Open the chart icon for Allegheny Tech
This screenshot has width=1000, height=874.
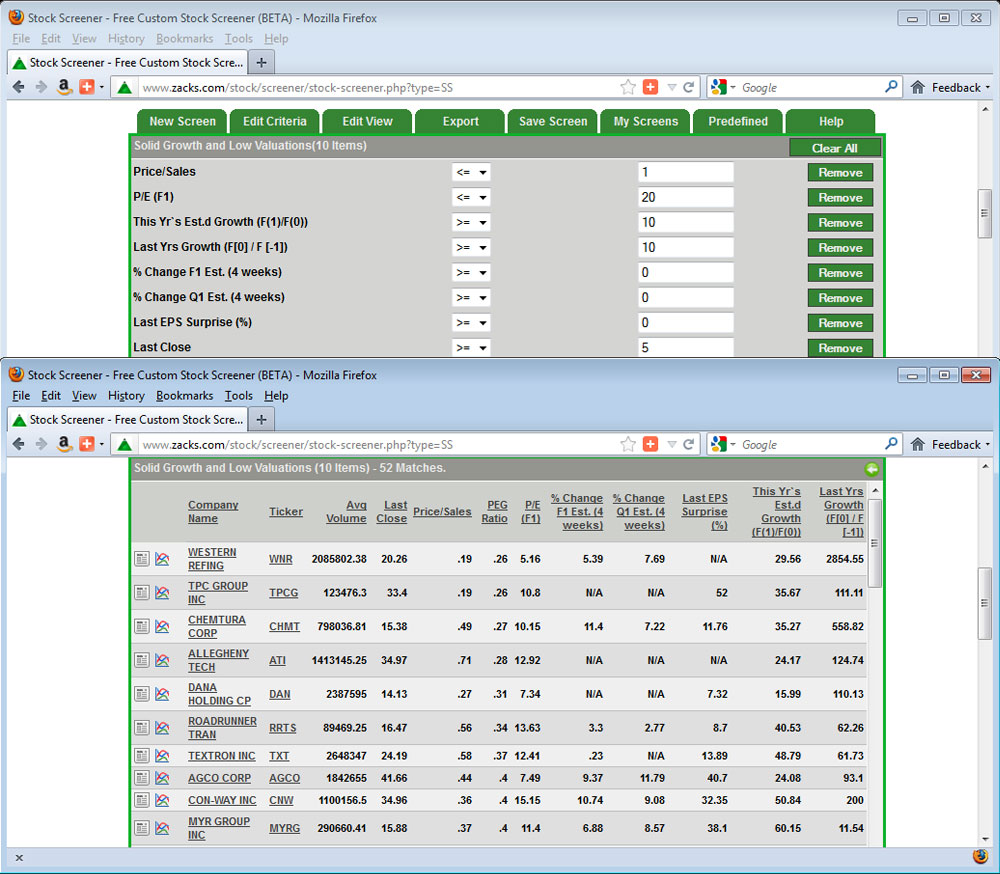tap(162, 660)
